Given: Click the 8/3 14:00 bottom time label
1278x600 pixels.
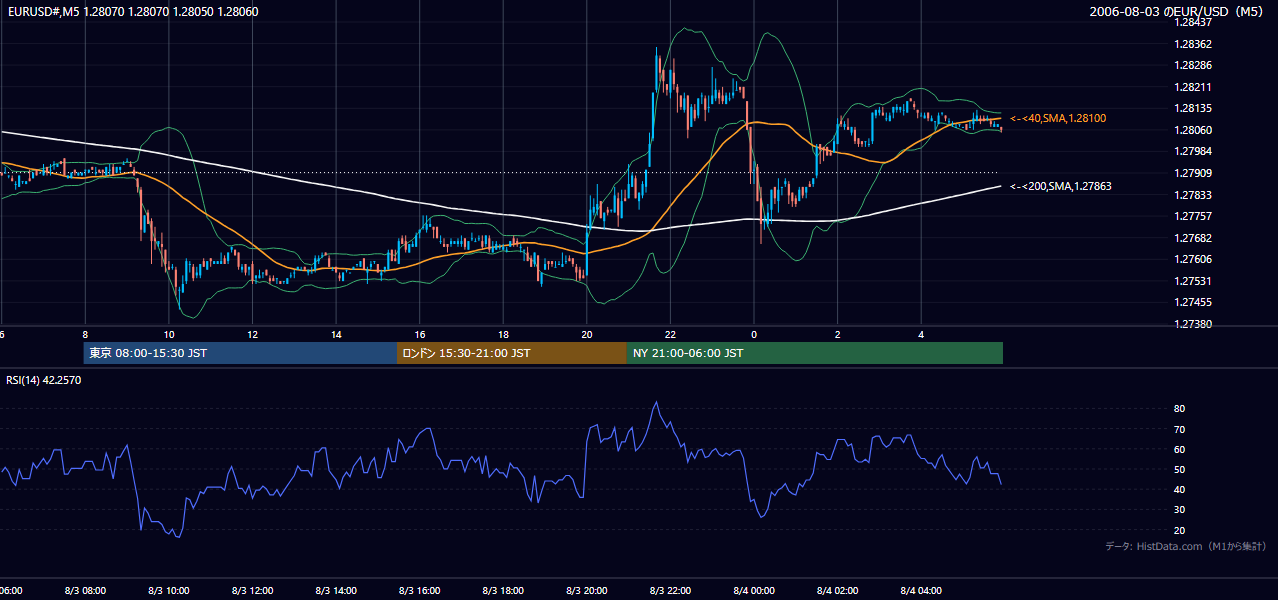Looking at the screenshot, I should click(336, 591).
